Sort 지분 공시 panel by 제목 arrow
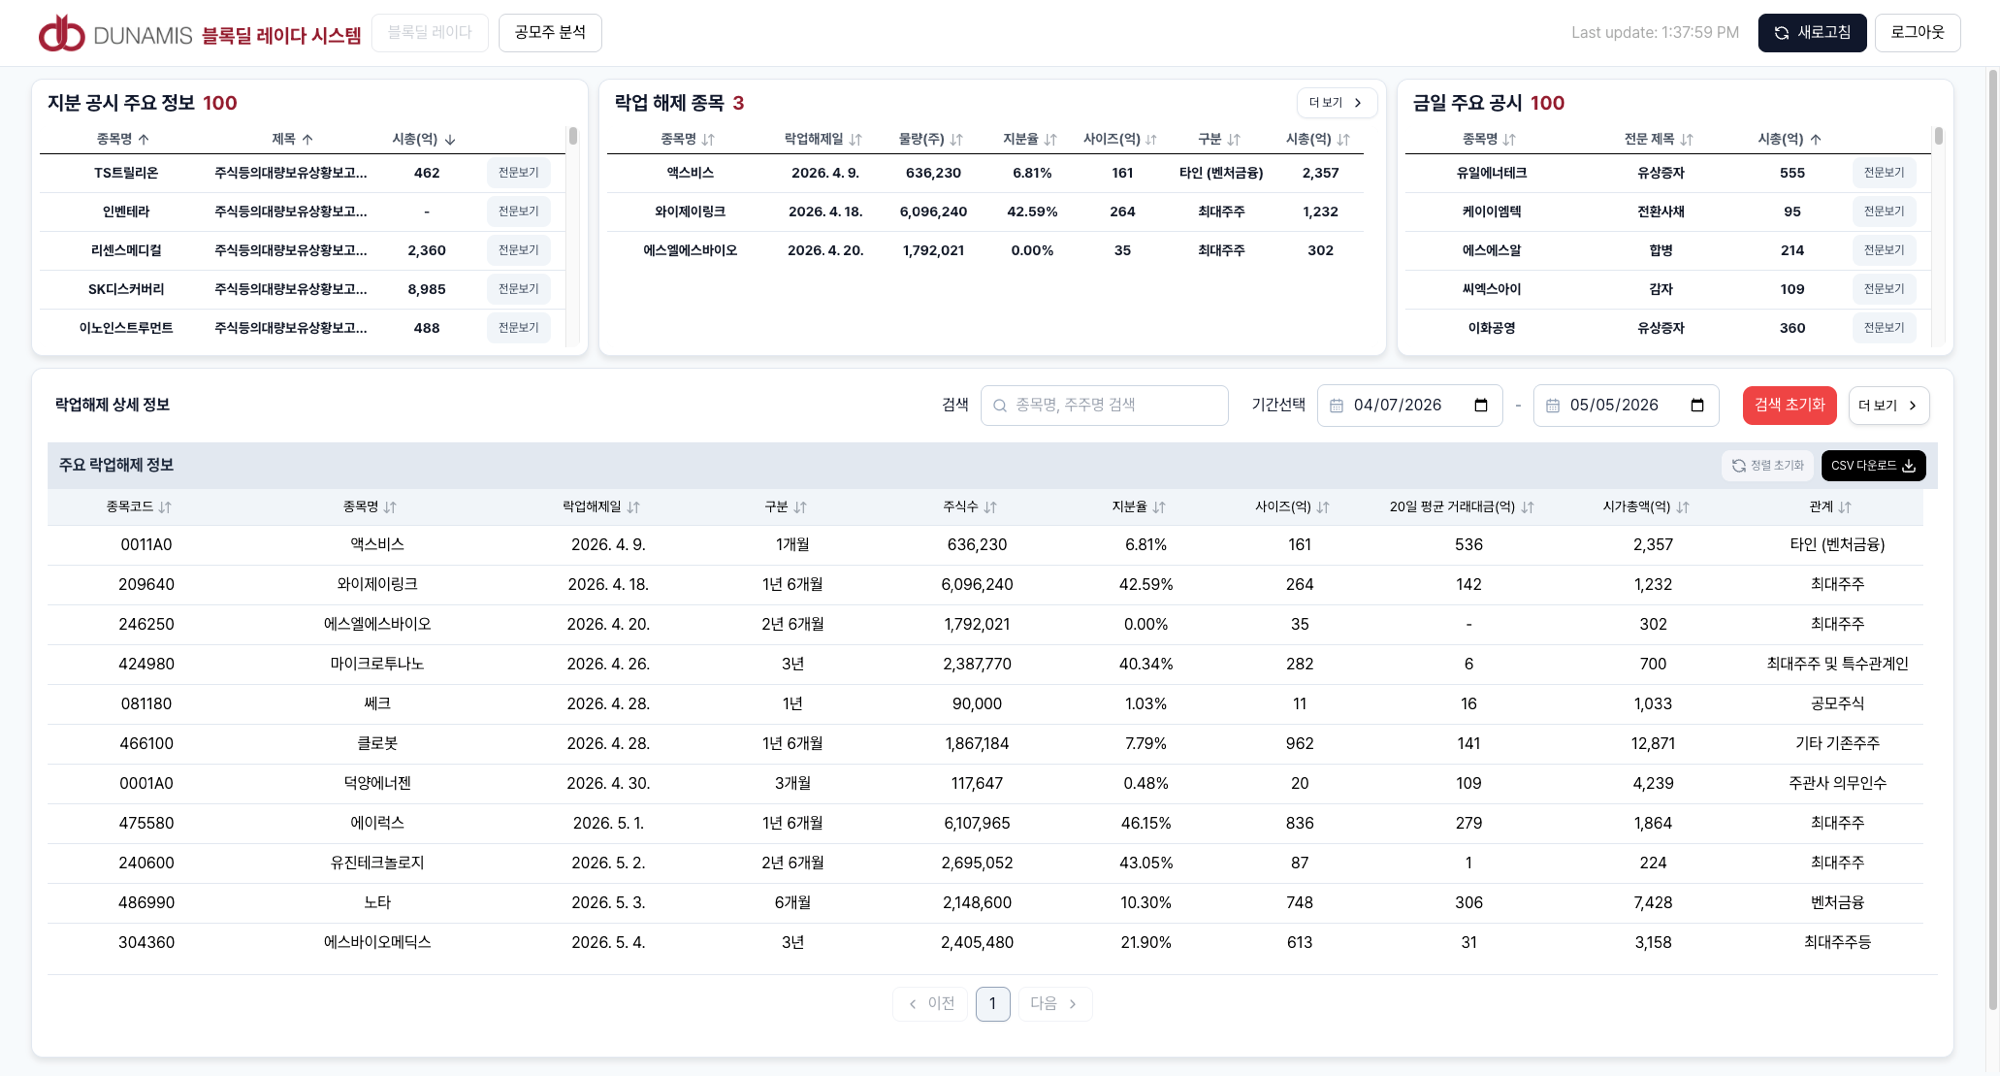The image size is (2000, 1076). tap(307, 139)
